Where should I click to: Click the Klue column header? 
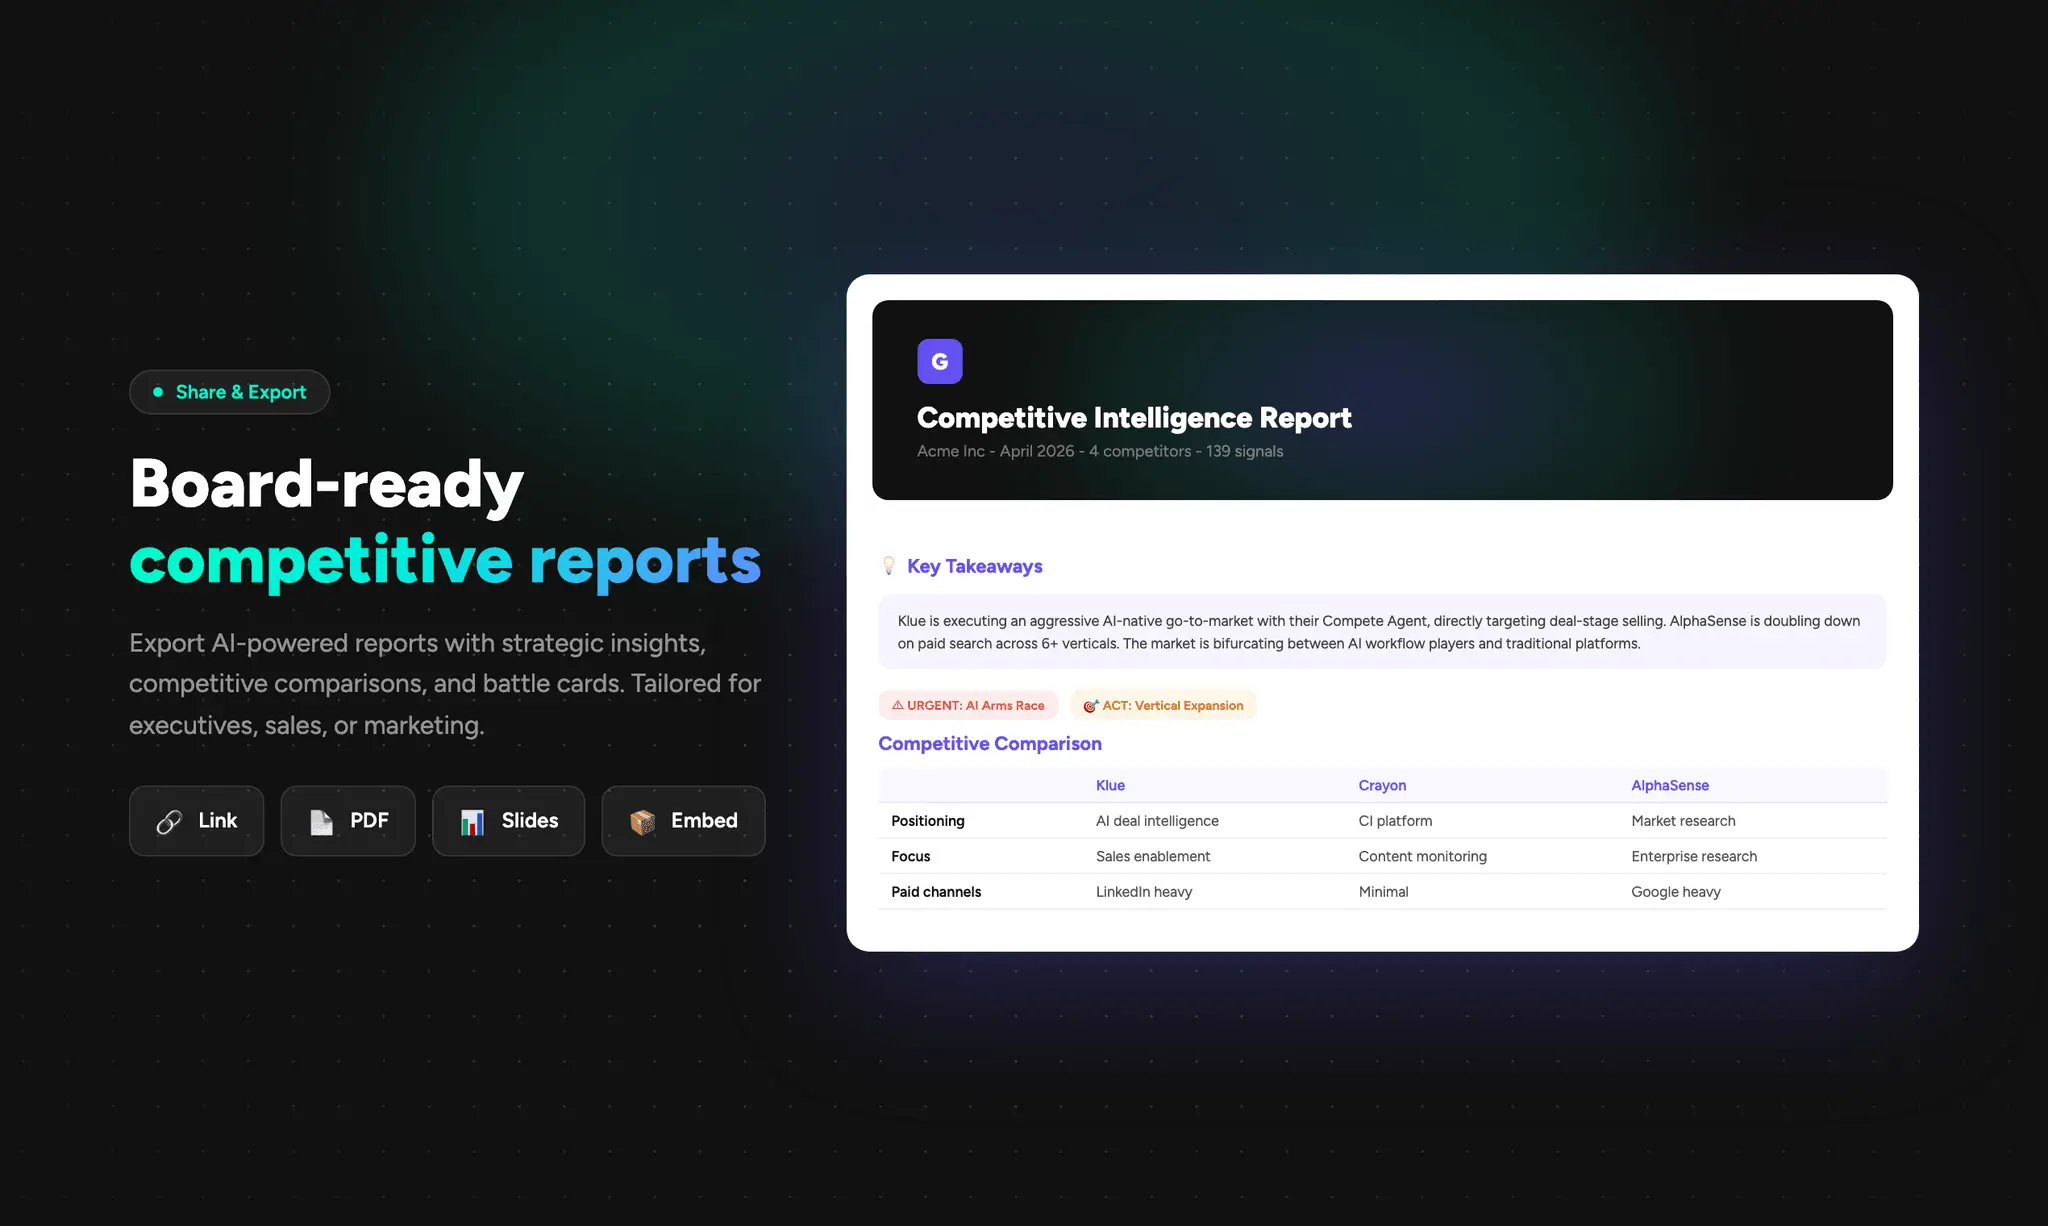[1110, 785]
